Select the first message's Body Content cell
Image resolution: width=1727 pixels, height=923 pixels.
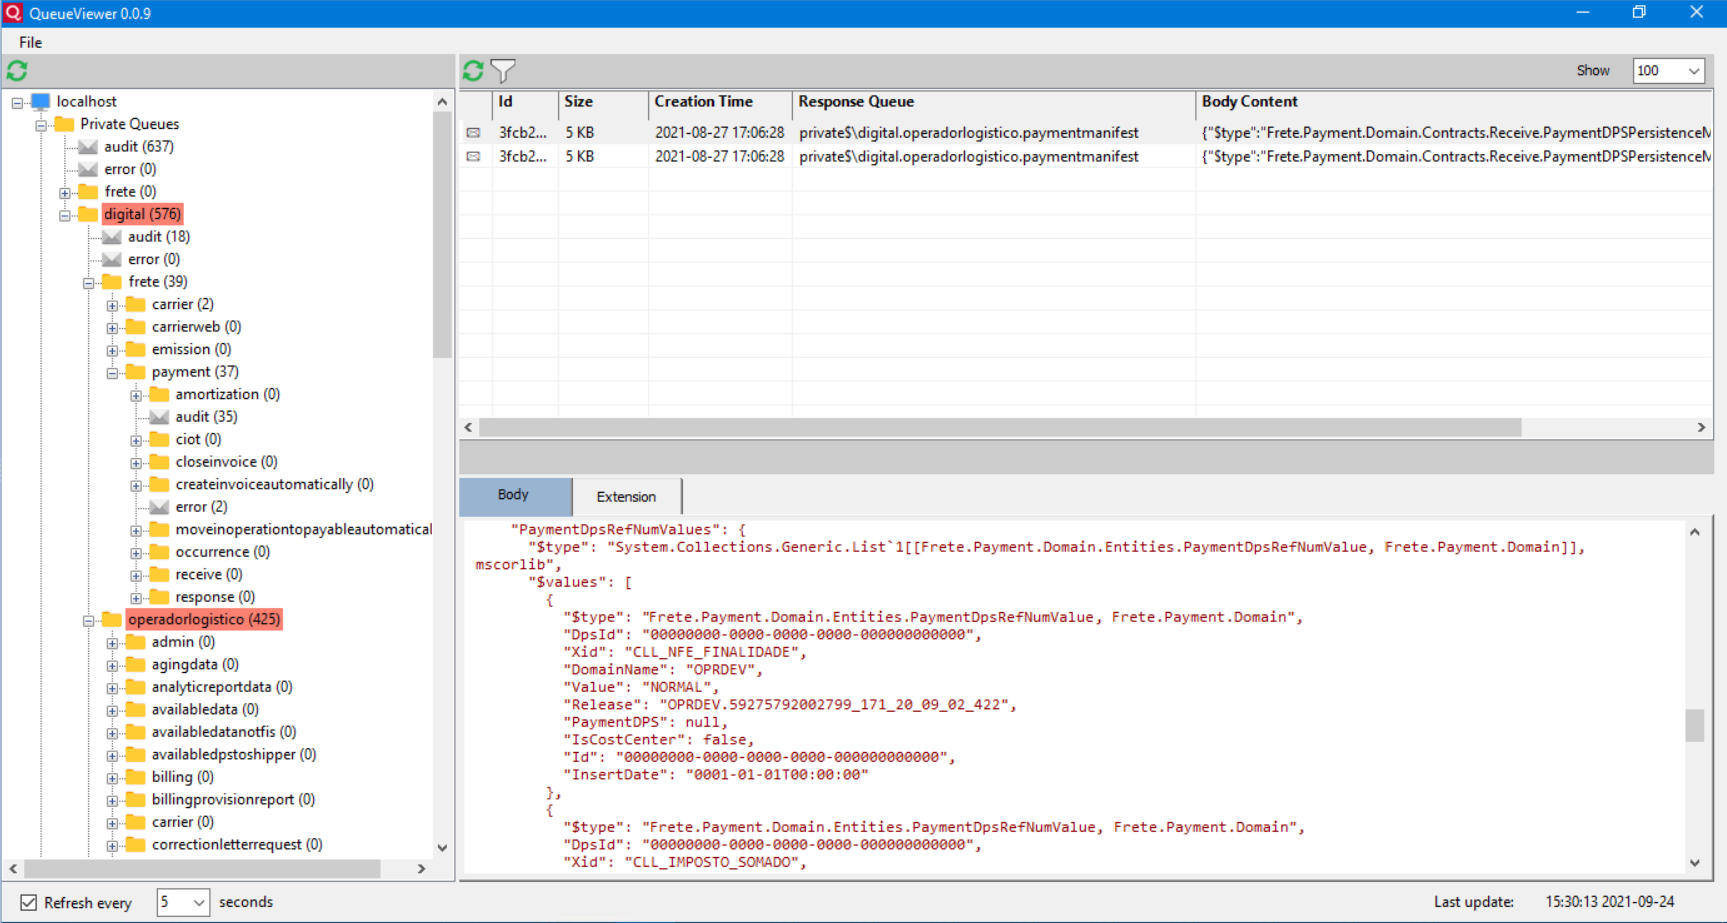tap(1454, 133)
